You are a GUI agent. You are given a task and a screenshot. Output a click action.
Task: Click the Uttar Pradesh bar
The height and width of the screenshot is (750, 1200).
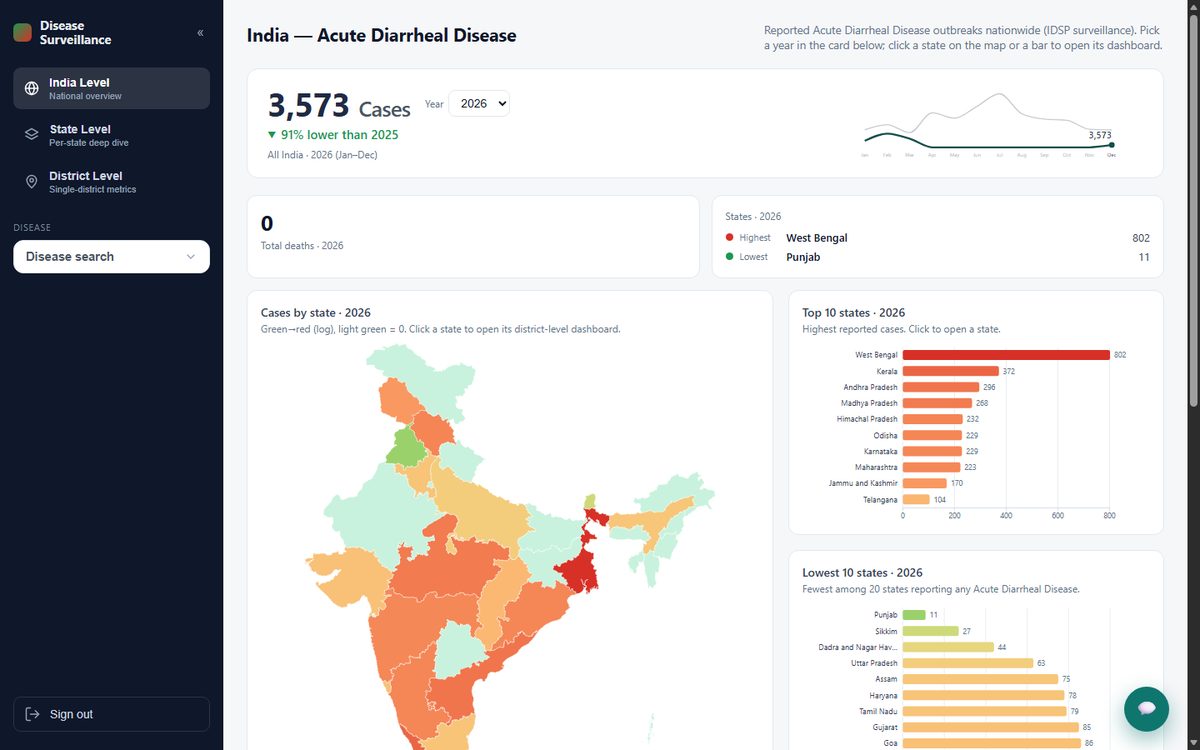click(968, 663)
